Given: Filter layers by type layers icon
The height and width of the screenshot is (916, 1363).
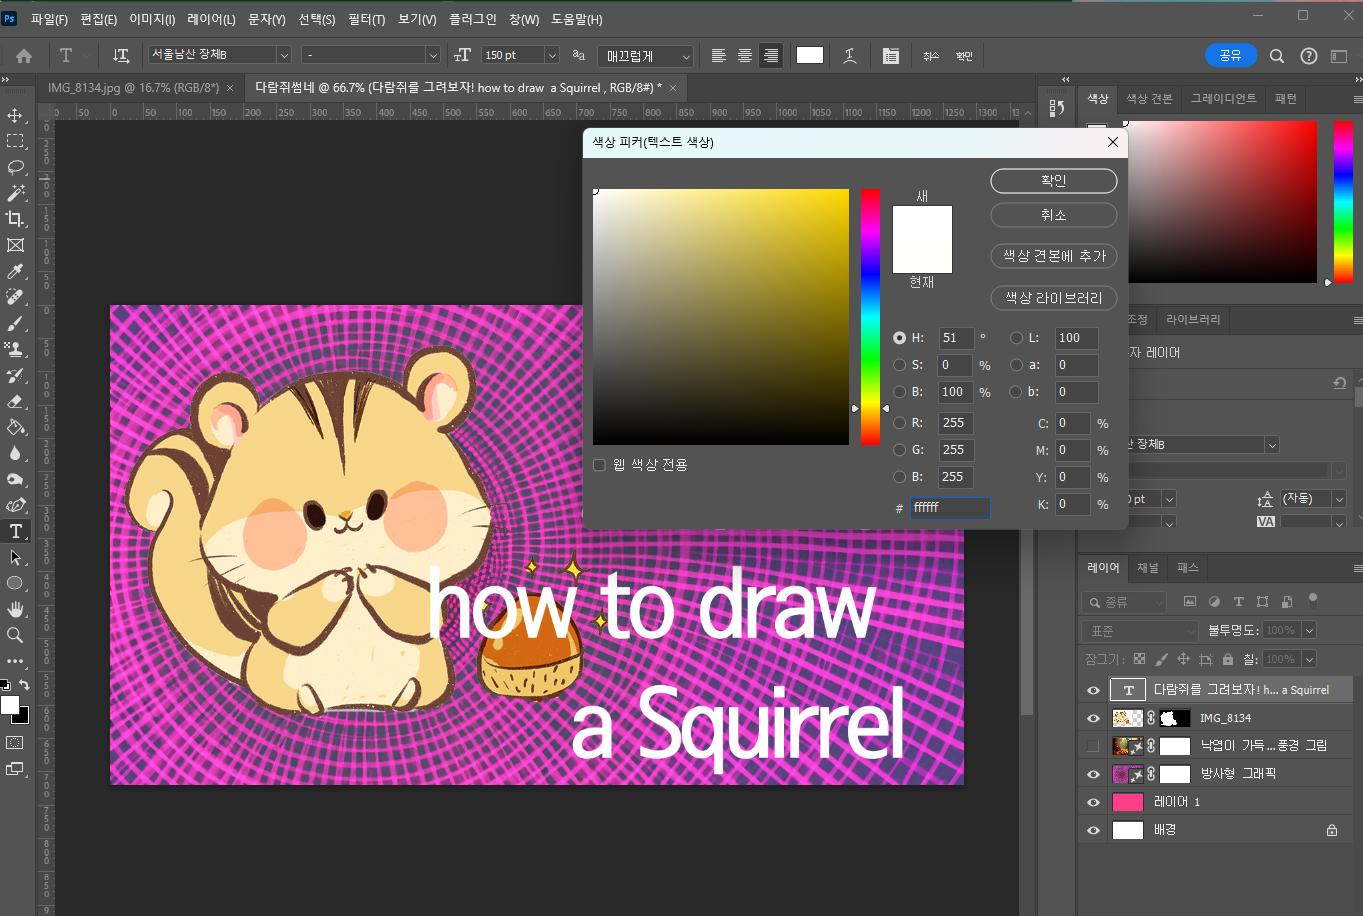Looking at the screenshot, I should pos(1238,602).
